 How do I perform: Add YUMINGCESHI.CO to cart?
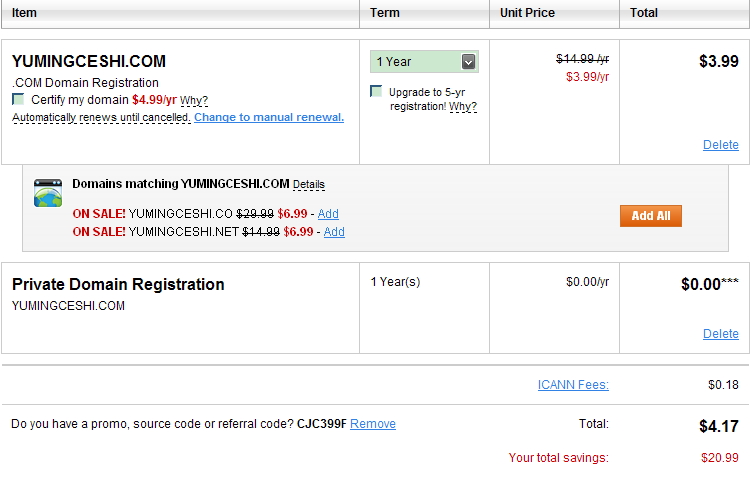tap(328, 214)
